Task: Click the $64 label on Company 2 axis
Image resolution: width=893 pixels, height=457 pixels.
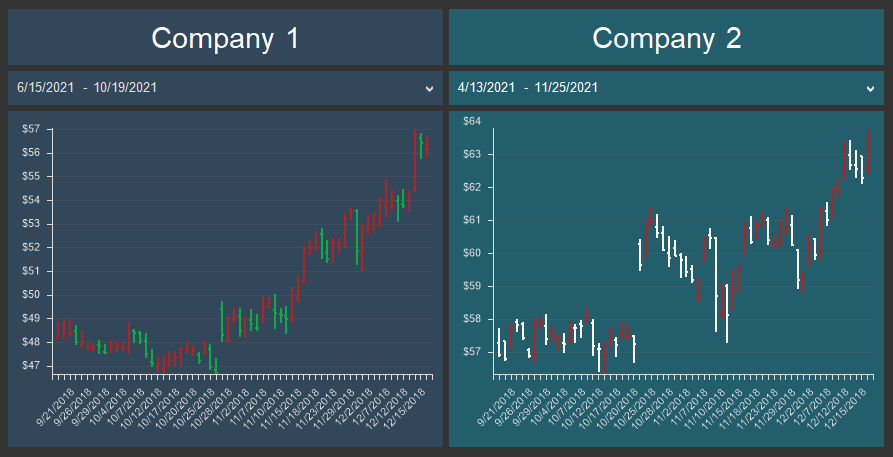Action: 472,121
